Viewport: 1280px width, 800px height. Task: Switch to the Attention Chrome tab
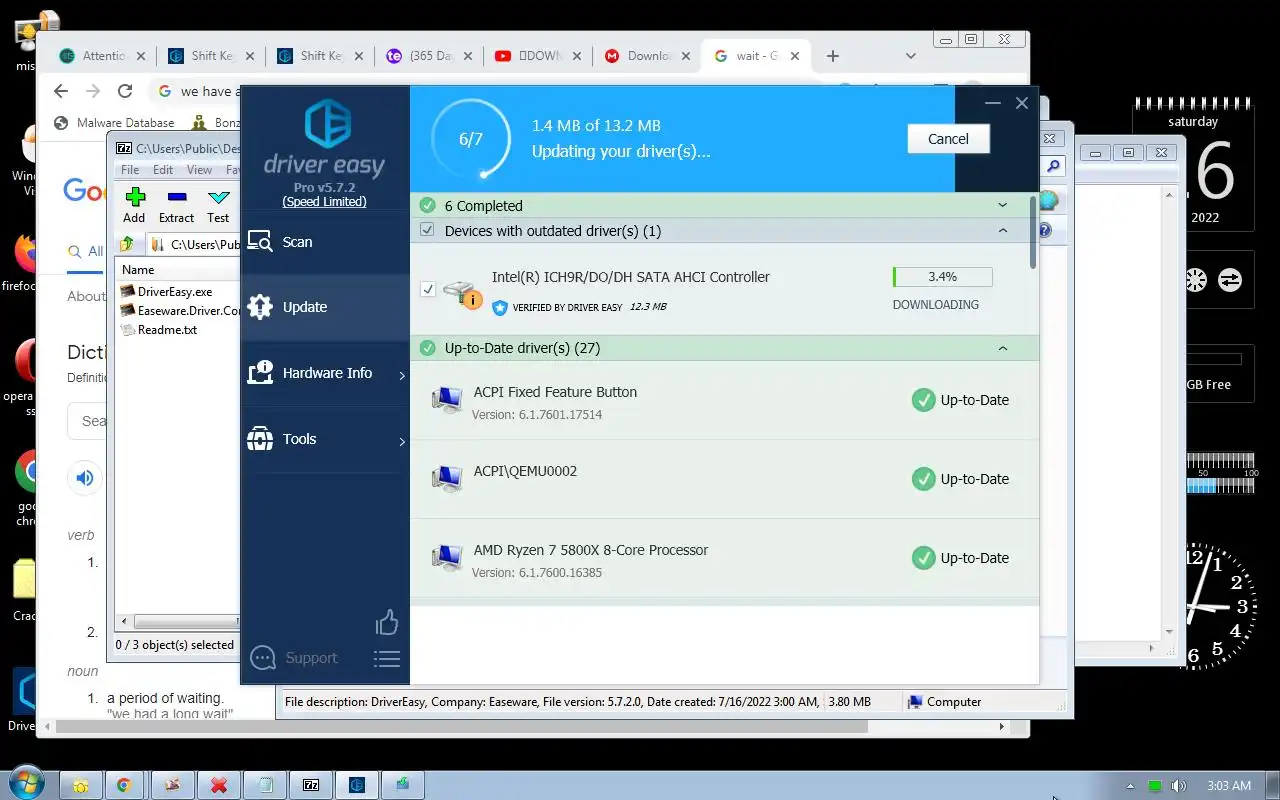(x=103, y=56)
